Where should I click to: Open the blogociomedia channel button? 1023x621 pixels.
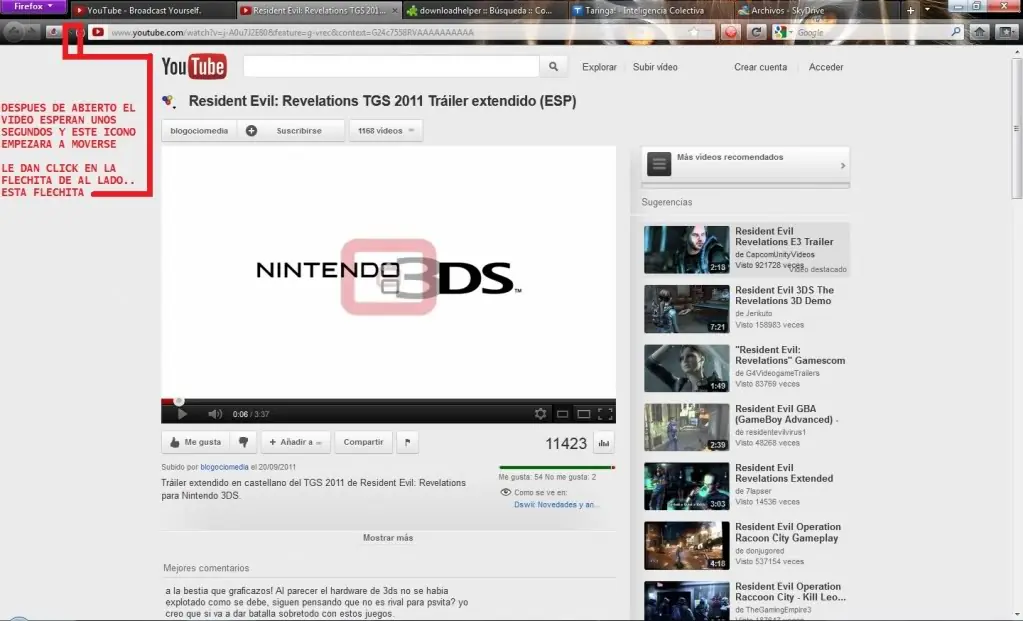(199, 130)
